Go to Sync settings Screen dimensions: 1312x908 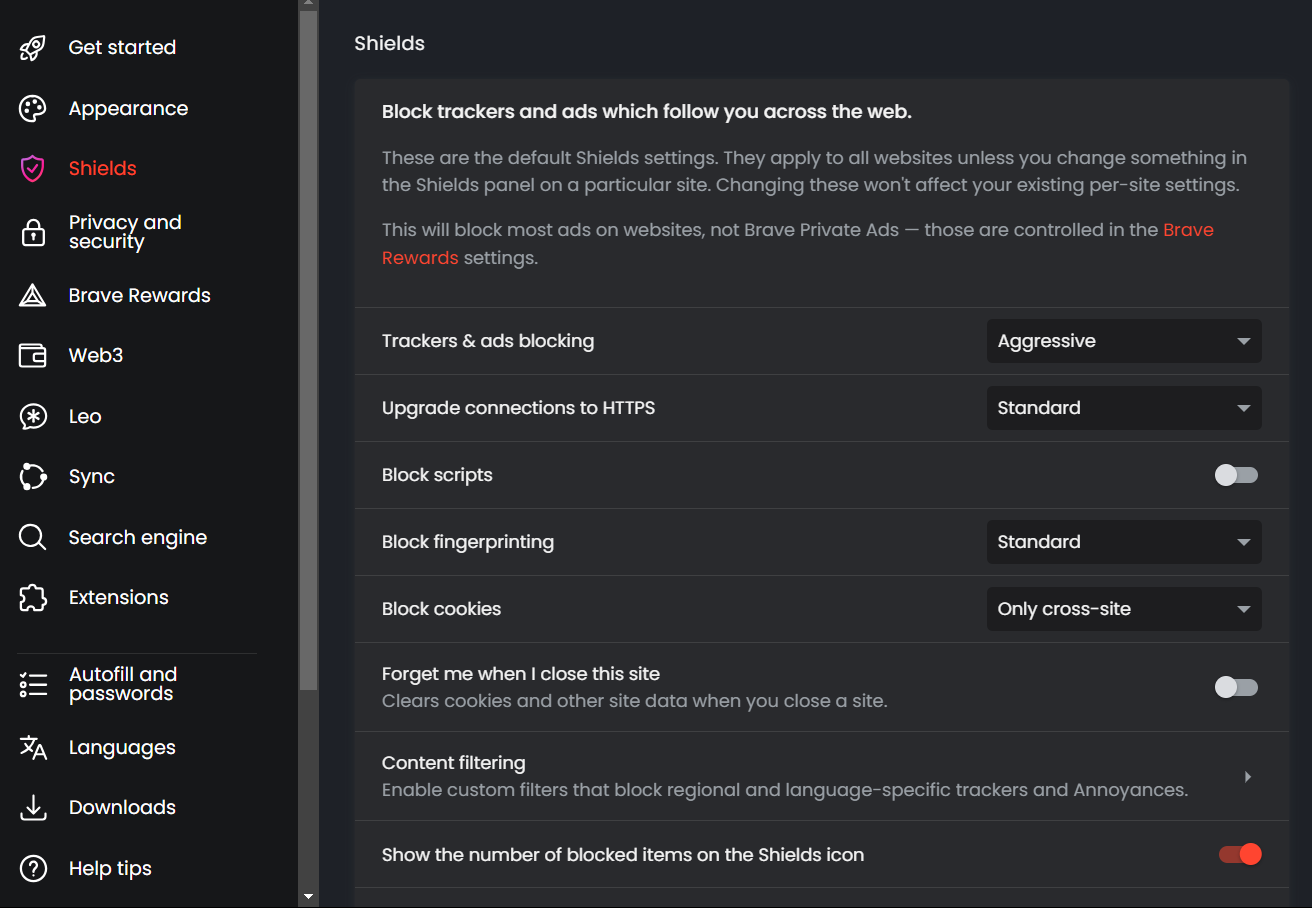click(x=91, y=477)
